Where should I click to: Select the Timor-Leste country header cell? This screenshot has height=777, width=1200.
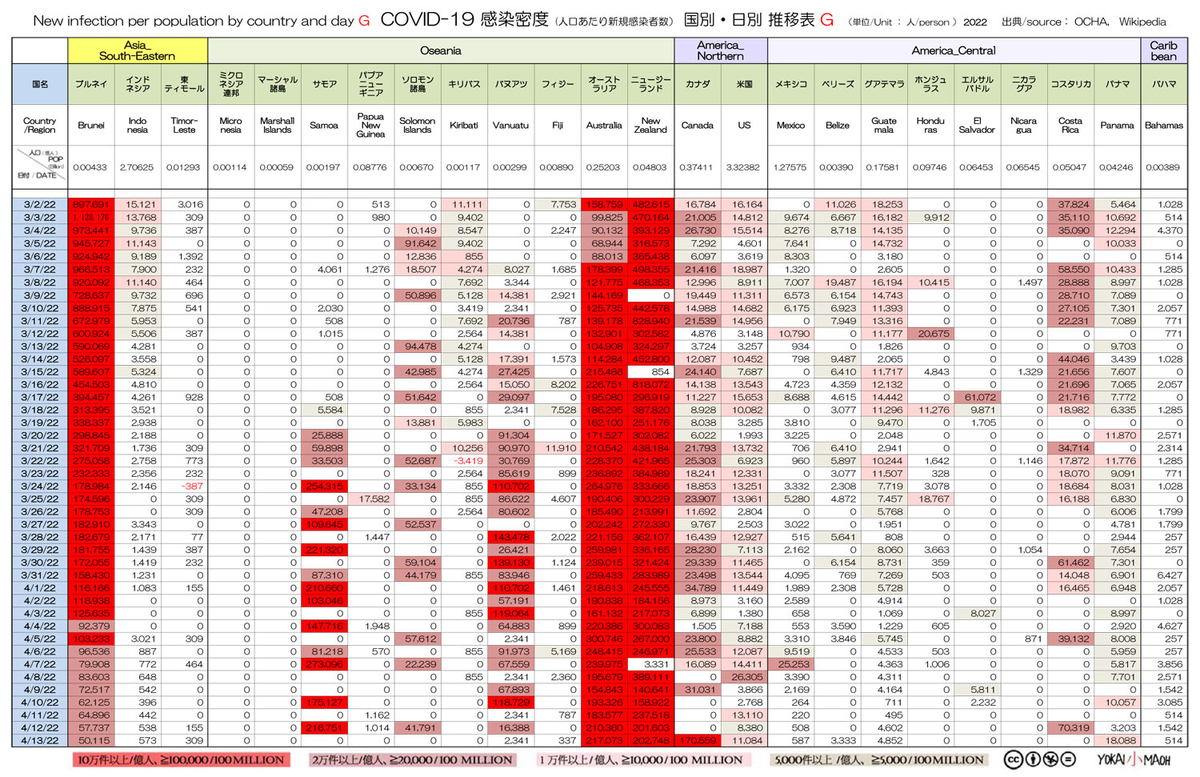tap(184, 127)
